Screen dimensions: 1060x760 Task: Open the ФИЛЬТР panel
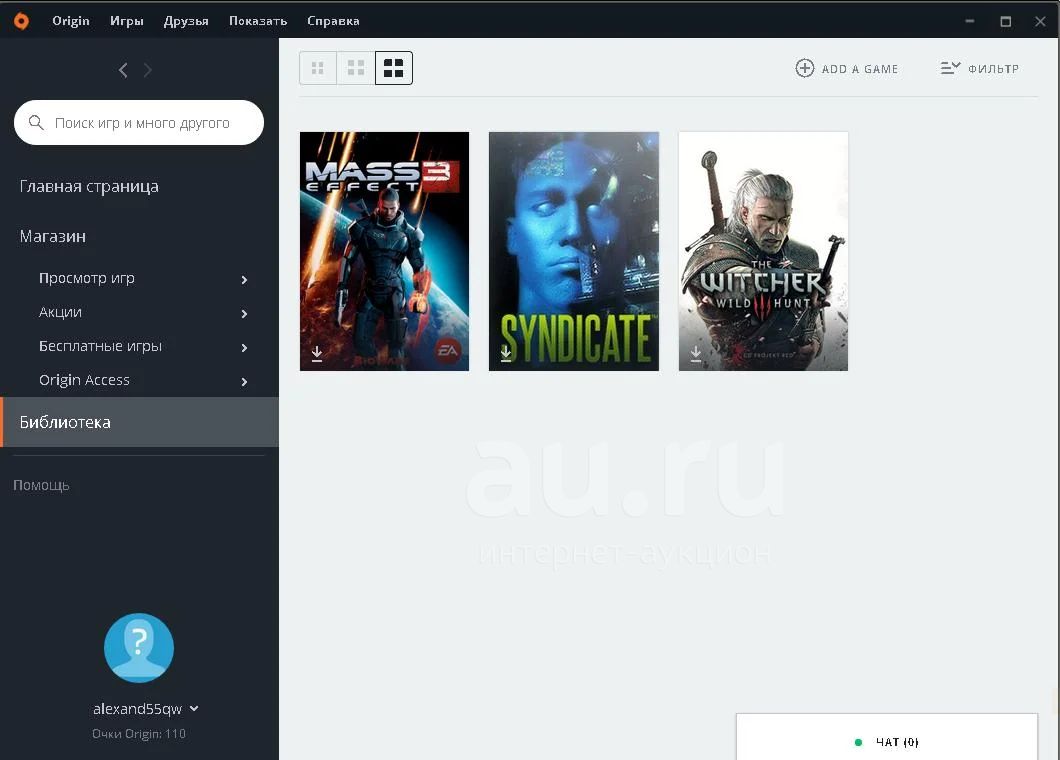click(x=980, y=68)
